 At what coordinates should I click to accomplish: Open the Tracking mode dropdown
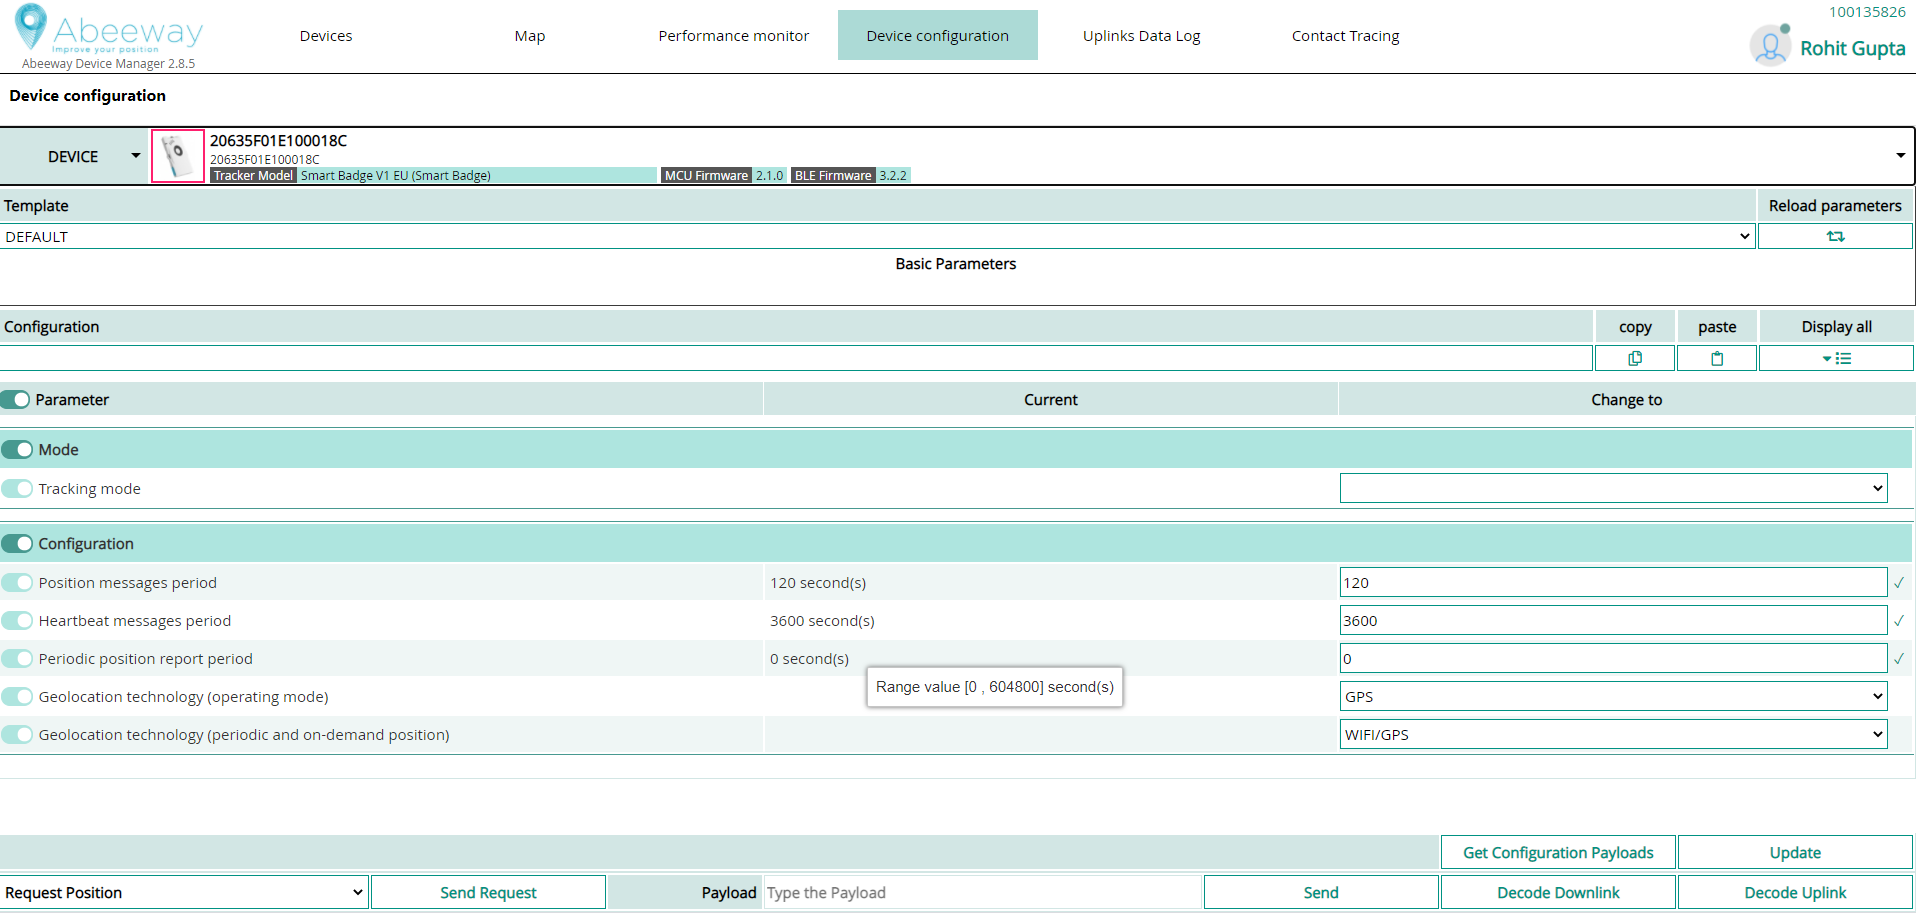(x=1613, y=489)
